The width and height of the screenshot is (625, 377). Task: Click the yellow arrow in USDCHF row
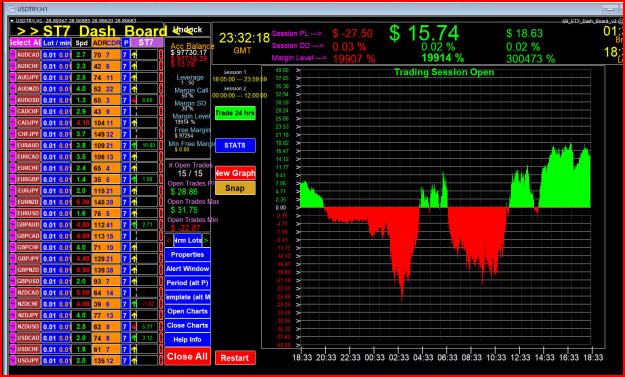(134, 350)
